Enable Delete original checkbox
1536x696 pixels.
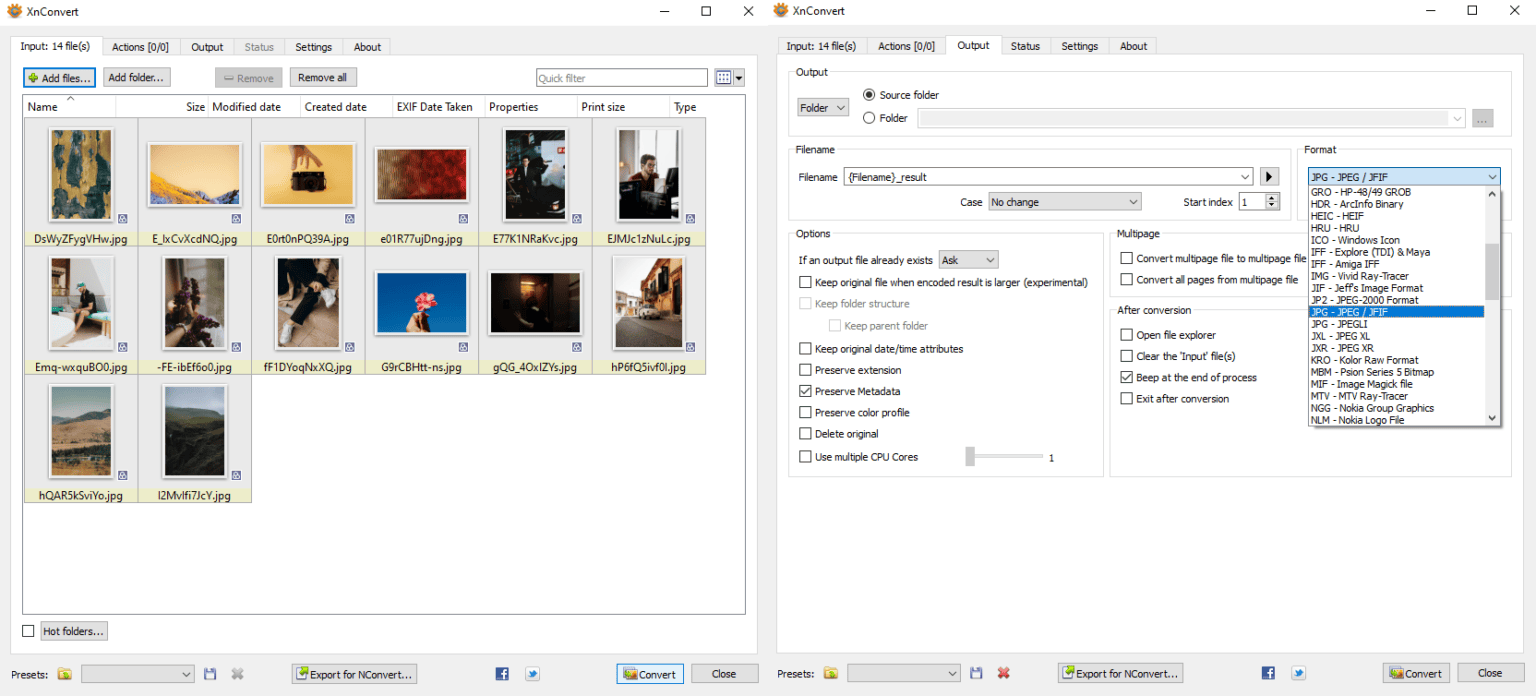point(805,434)
